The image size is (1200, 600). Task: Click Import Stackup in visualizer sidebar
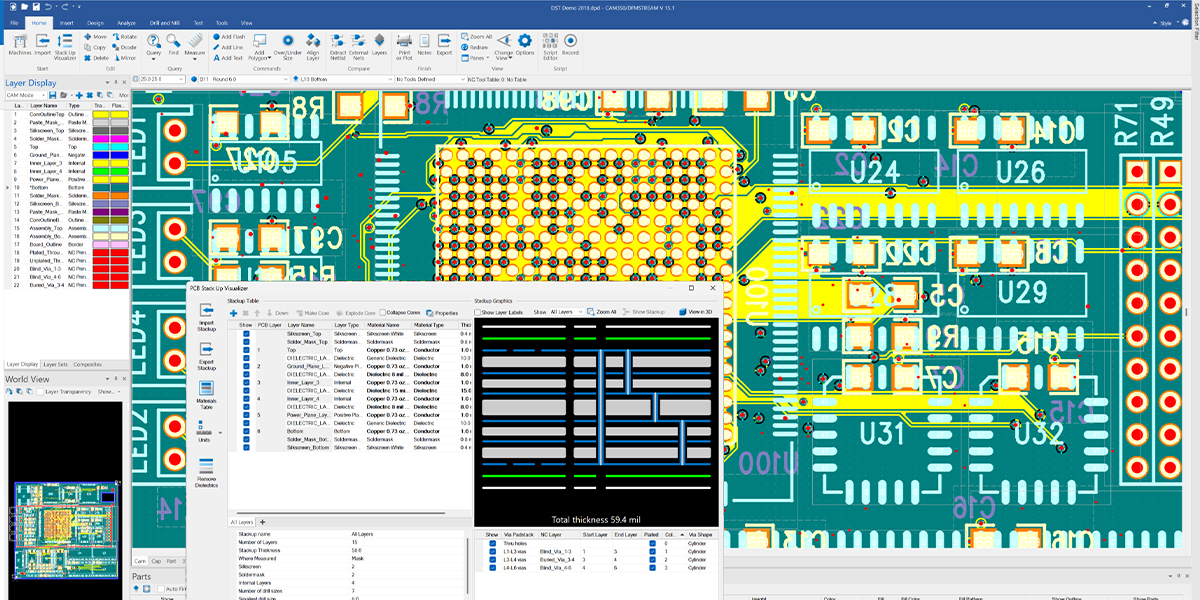(207, 315)
